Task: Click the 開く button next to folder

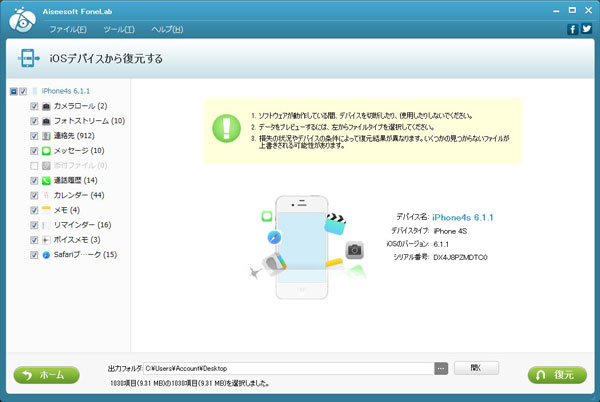Action: click(x=476, y=368)
